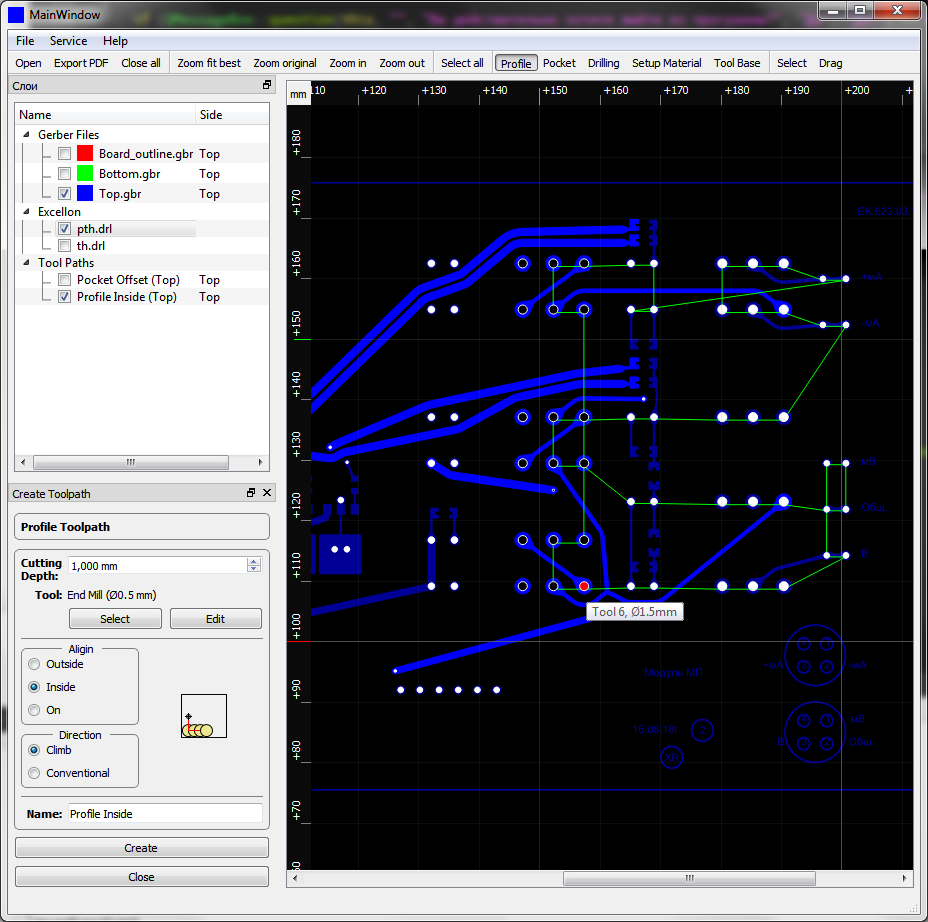Image resolution: width=928 pixels, height=922 pixels.
Task: Uncheck the Top.gbr layer checkbox
Action: [65, 194]
